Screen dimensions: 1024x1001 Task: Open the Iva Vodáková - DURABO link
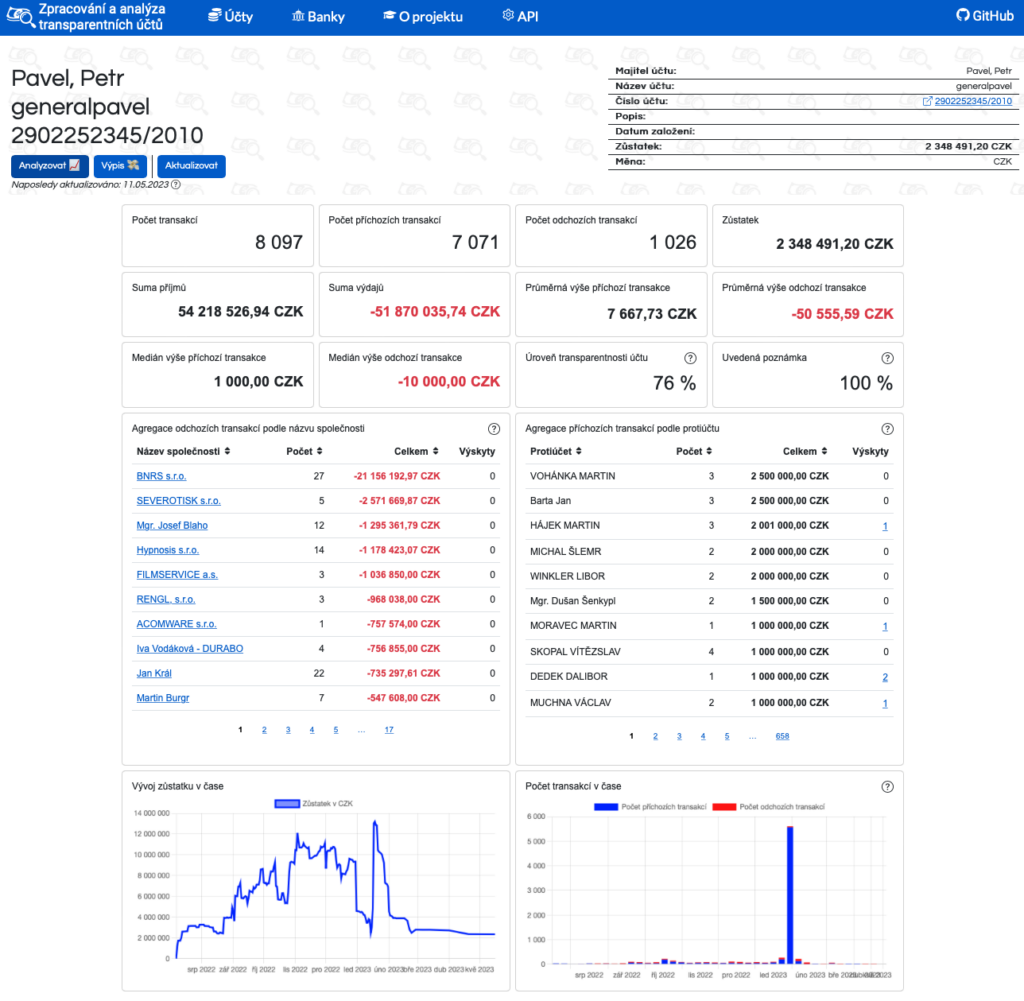[189, 649]
